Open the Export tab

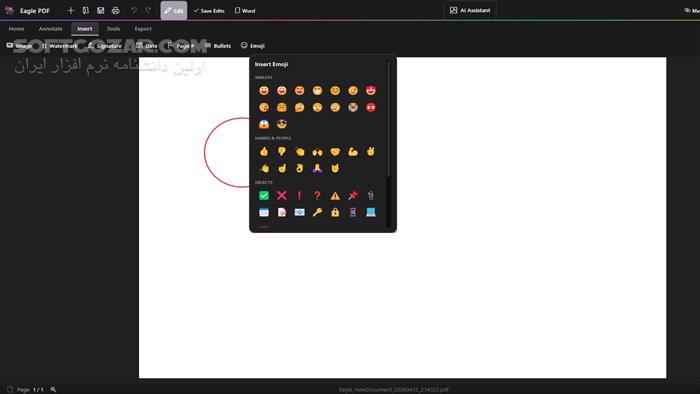click(x=143, y=29)
